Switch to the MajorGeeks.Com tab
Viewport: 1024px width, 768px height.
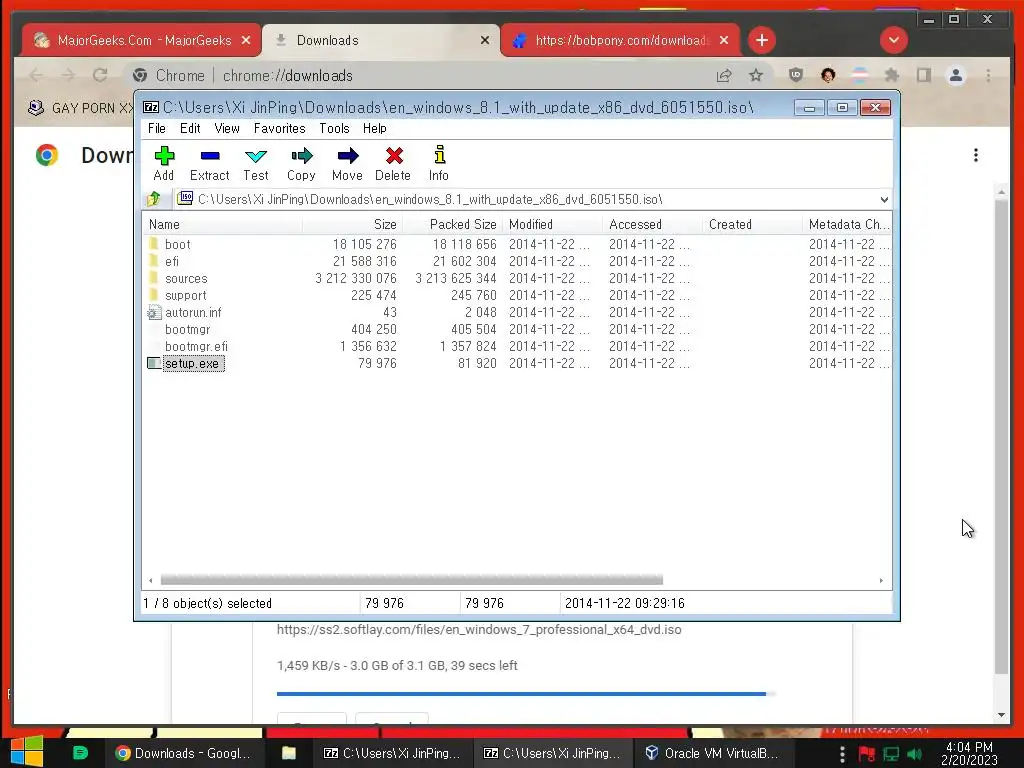141,40
